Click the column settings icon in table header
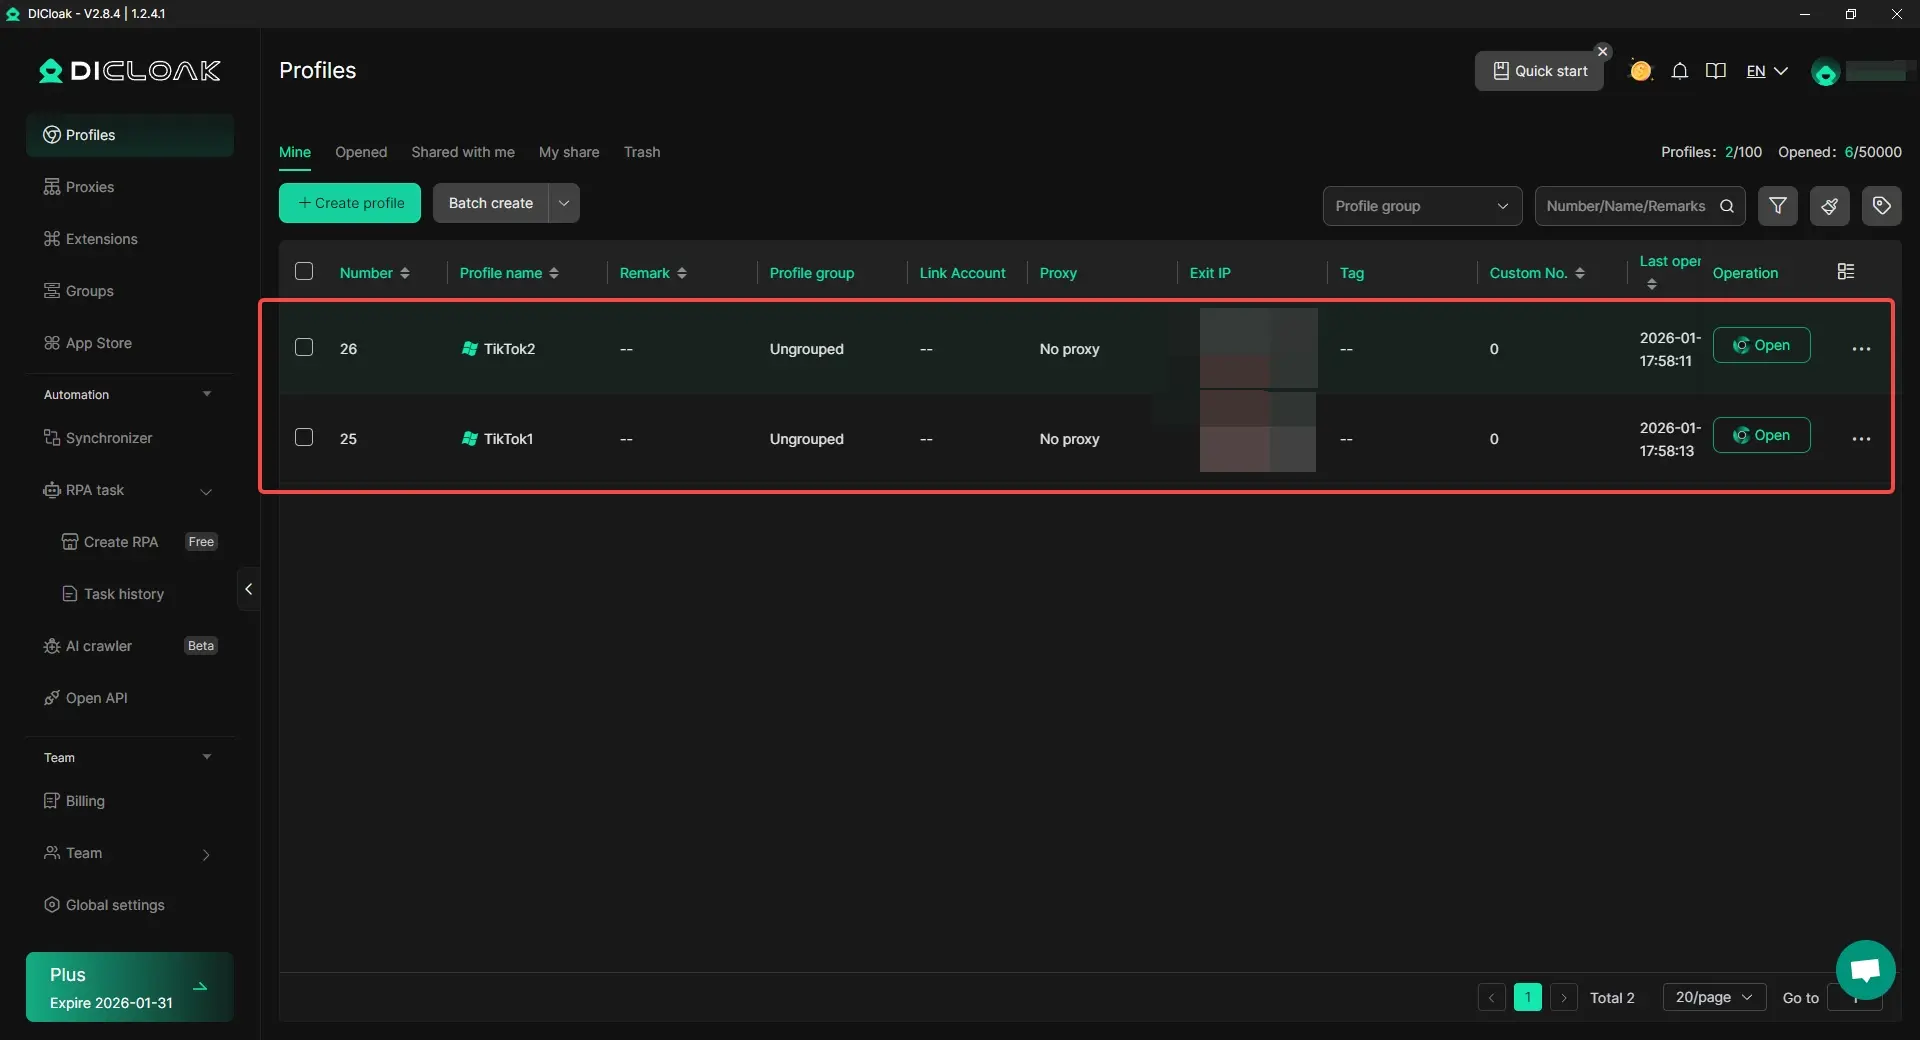 1846,272
